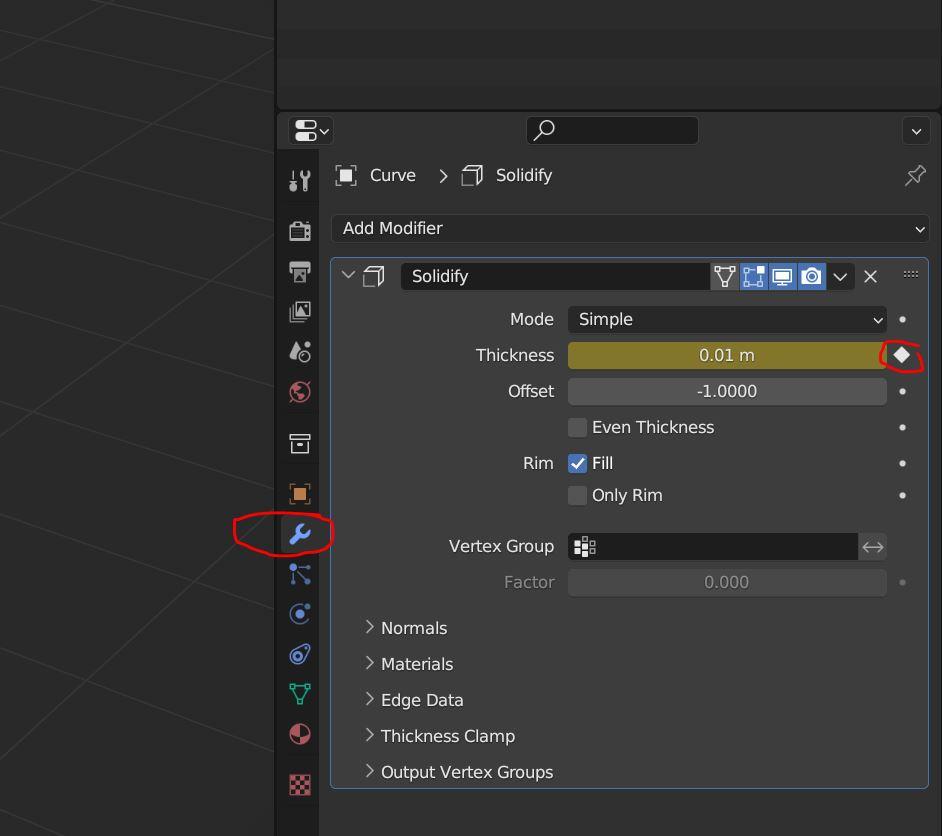Open the Output properties tab
942x836 pixels.
point(299,271)
